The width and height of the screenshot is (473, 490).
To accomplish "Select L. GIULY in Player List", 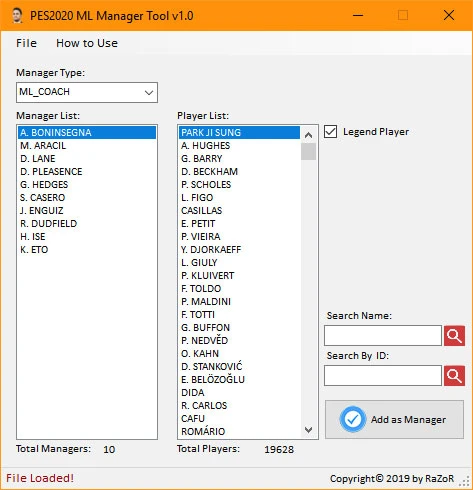I will [240, 262].
